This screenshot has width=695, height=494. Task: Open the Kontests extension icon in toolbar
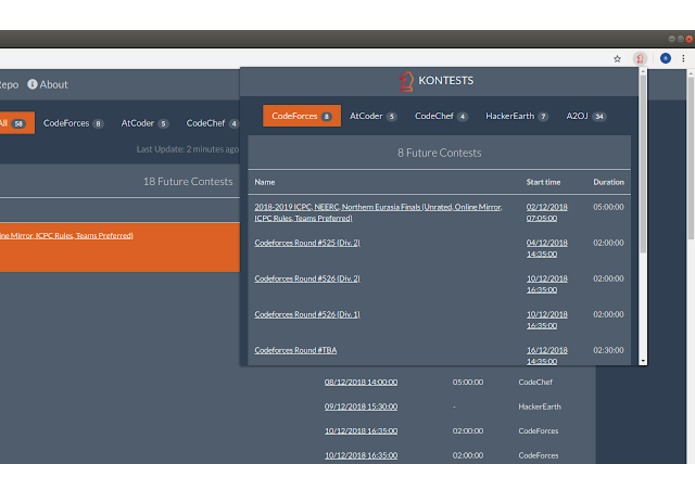[x=640, y=58]
